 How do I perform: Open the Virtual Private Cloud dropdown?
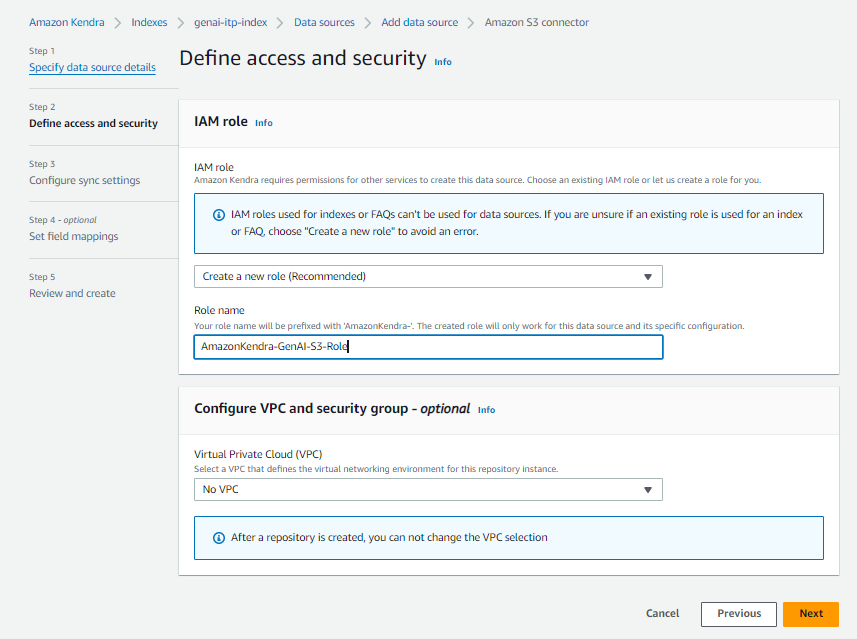point(427,490)
